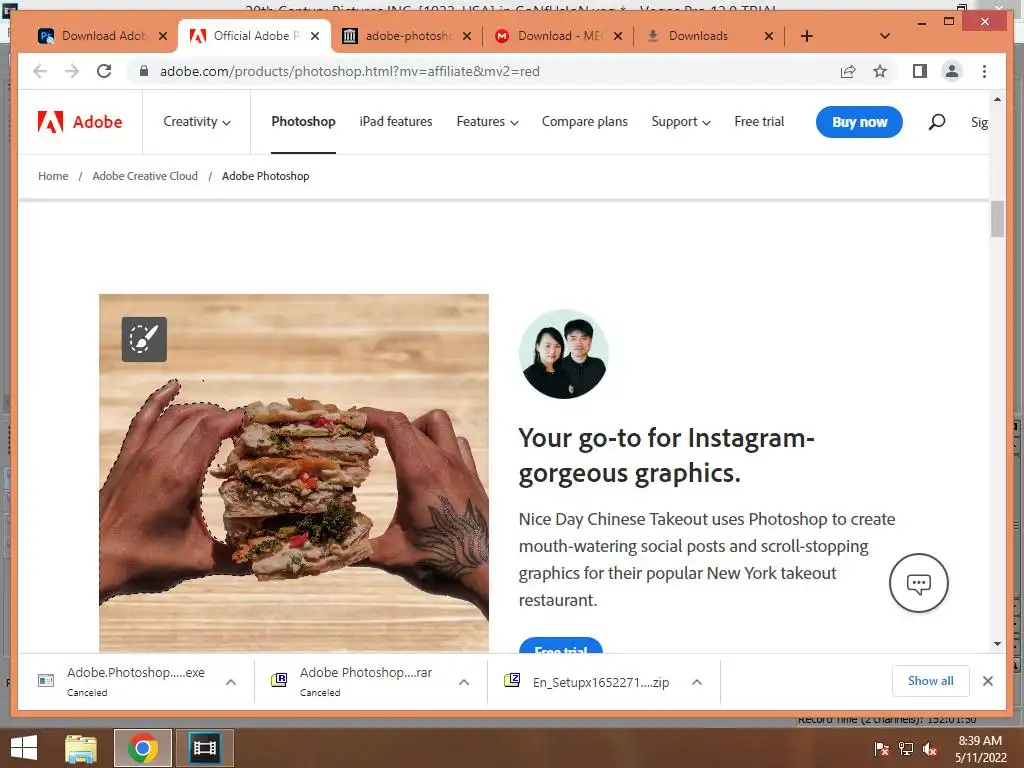Switch to the video editor taskbar icon
The width and height of the screenshot is (1024, 768).
click(204, 748)
